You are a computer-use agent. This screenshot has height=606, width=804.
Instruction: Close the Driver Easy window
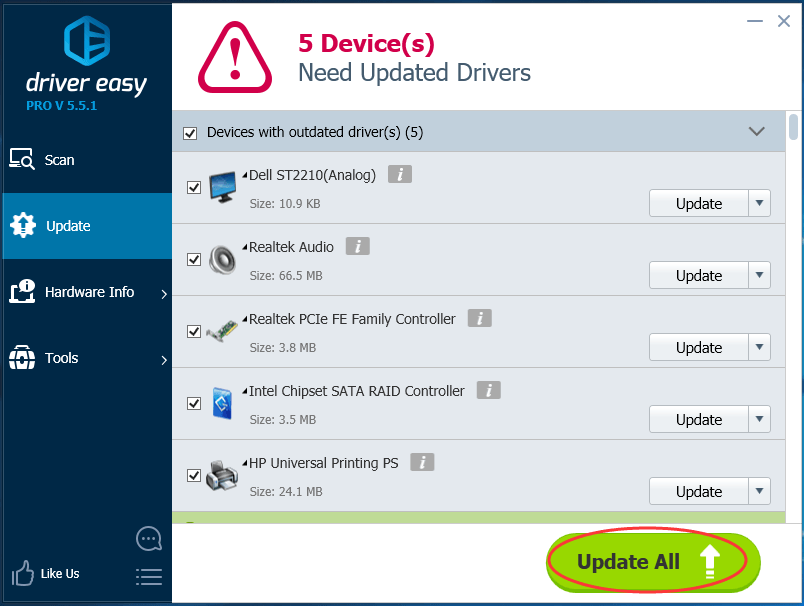pyautogui.click(x=783, y=21)
